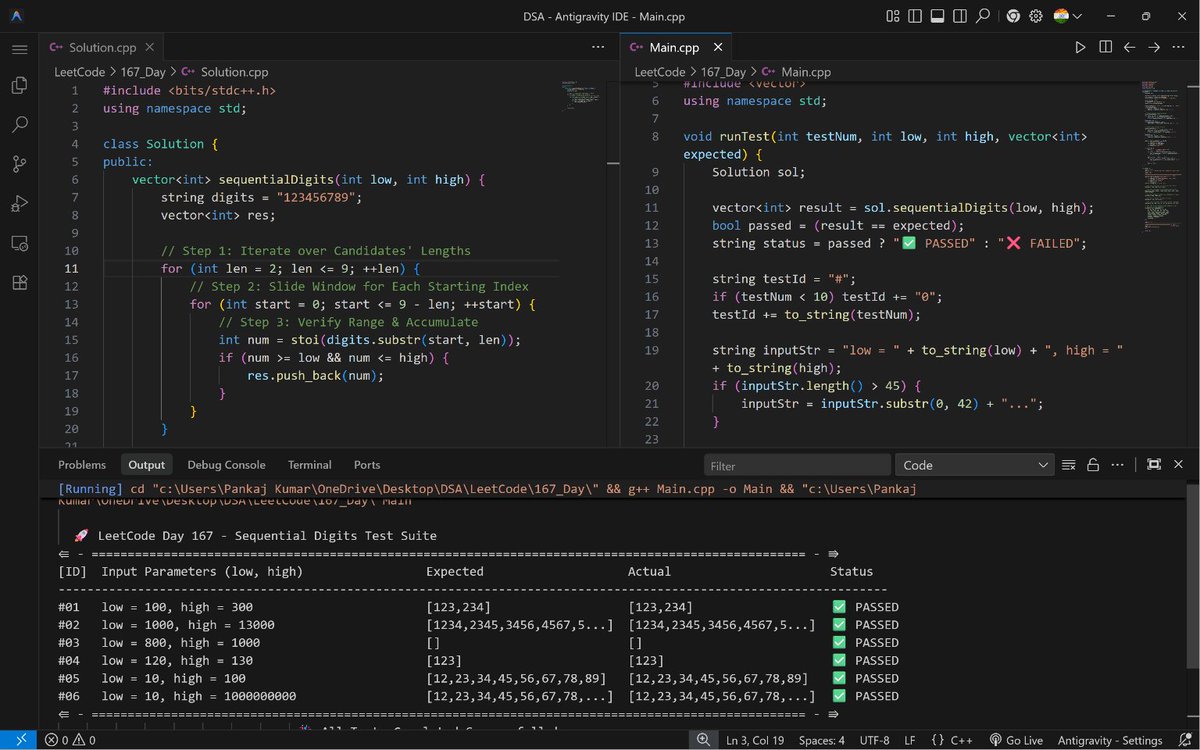Screen dimensions: 1200x750
Task: Expand the account dropdown chevron beside flag
Action: tap(1078, 16)
